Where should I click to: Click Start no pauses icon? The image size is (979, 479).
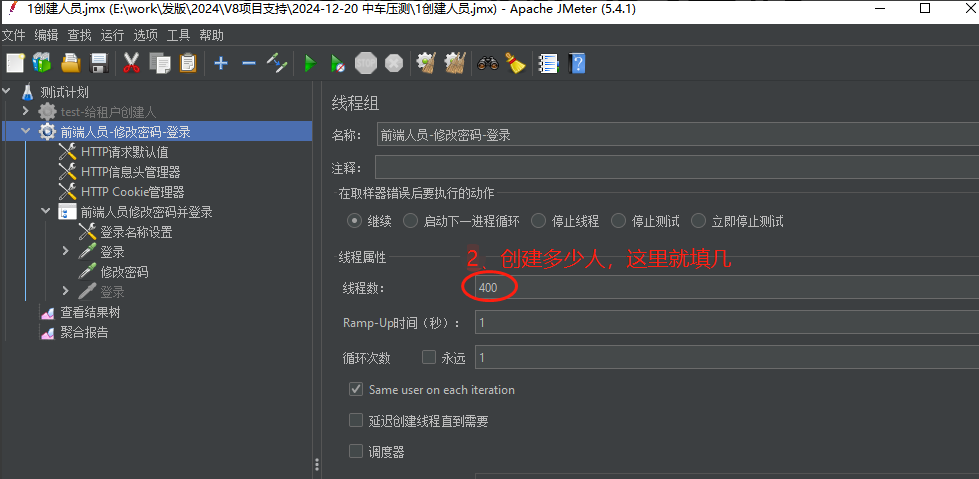coord(337,63)
